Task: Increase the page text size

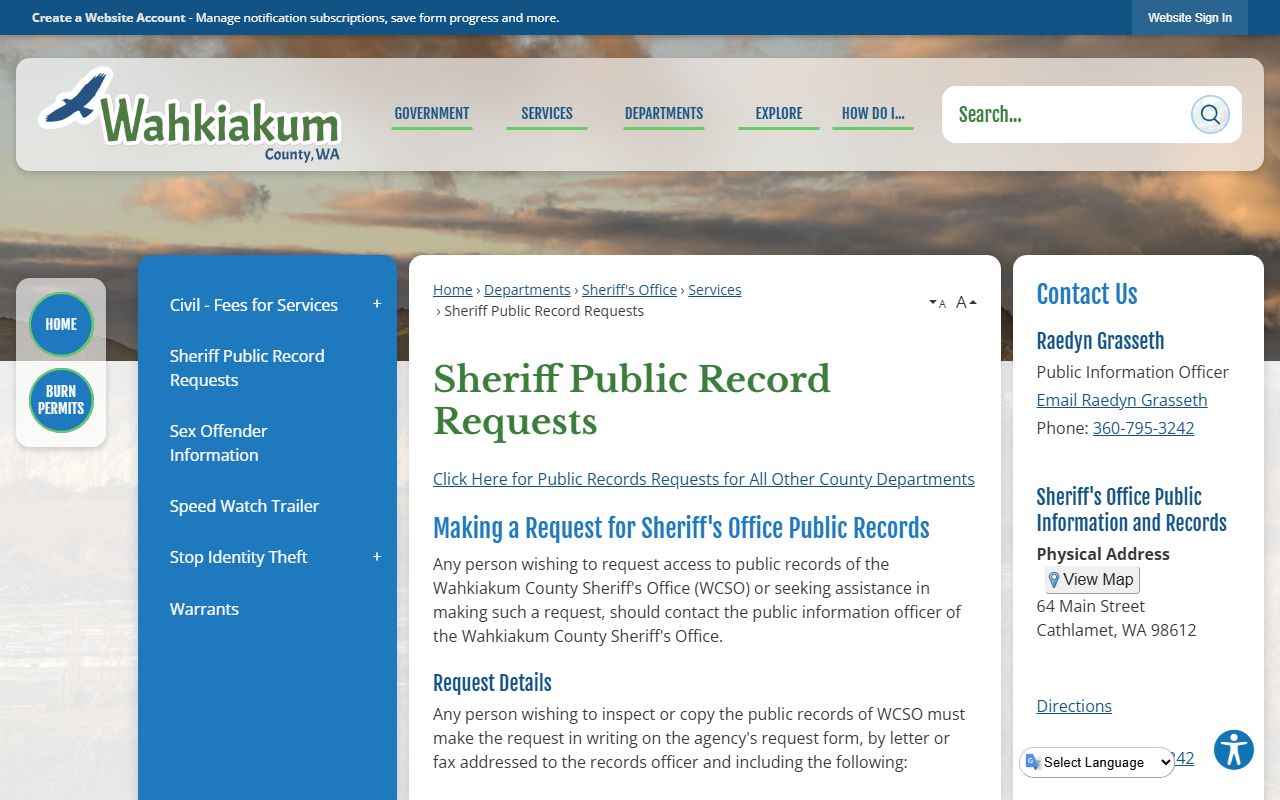Action: pos(966,302)
